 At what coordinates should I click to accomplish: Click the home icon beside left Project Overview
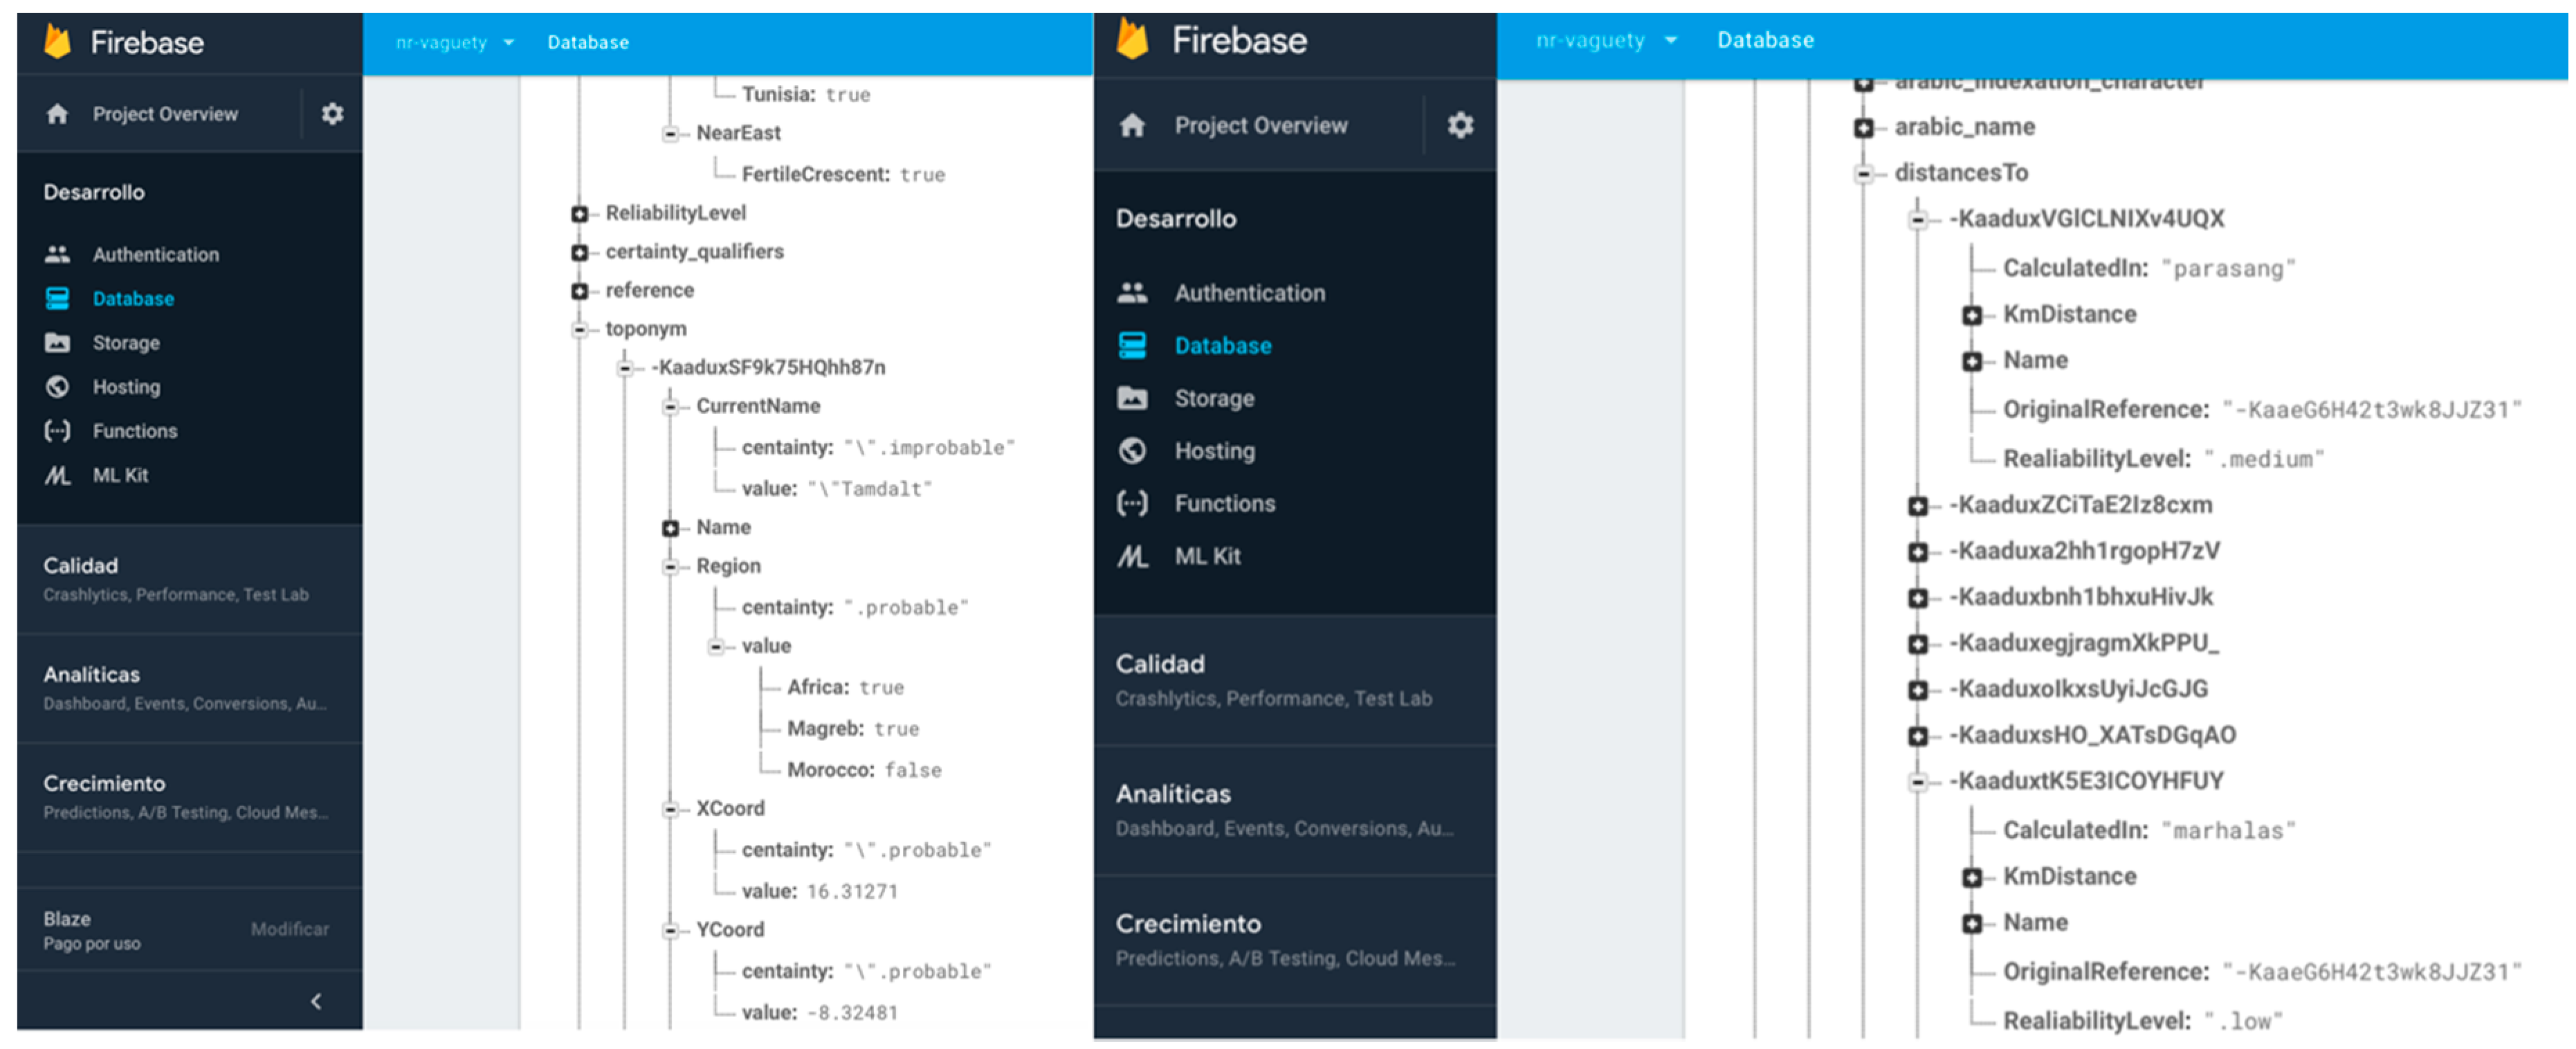point(57,114)
